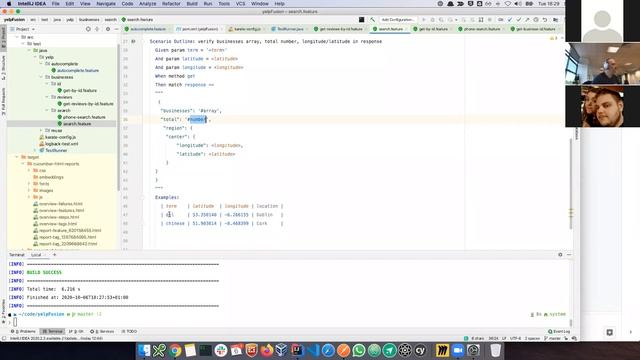Click the businesses breadcrumb in navigation bar
The image size is (640, 360).
click(x=89, y=20)
